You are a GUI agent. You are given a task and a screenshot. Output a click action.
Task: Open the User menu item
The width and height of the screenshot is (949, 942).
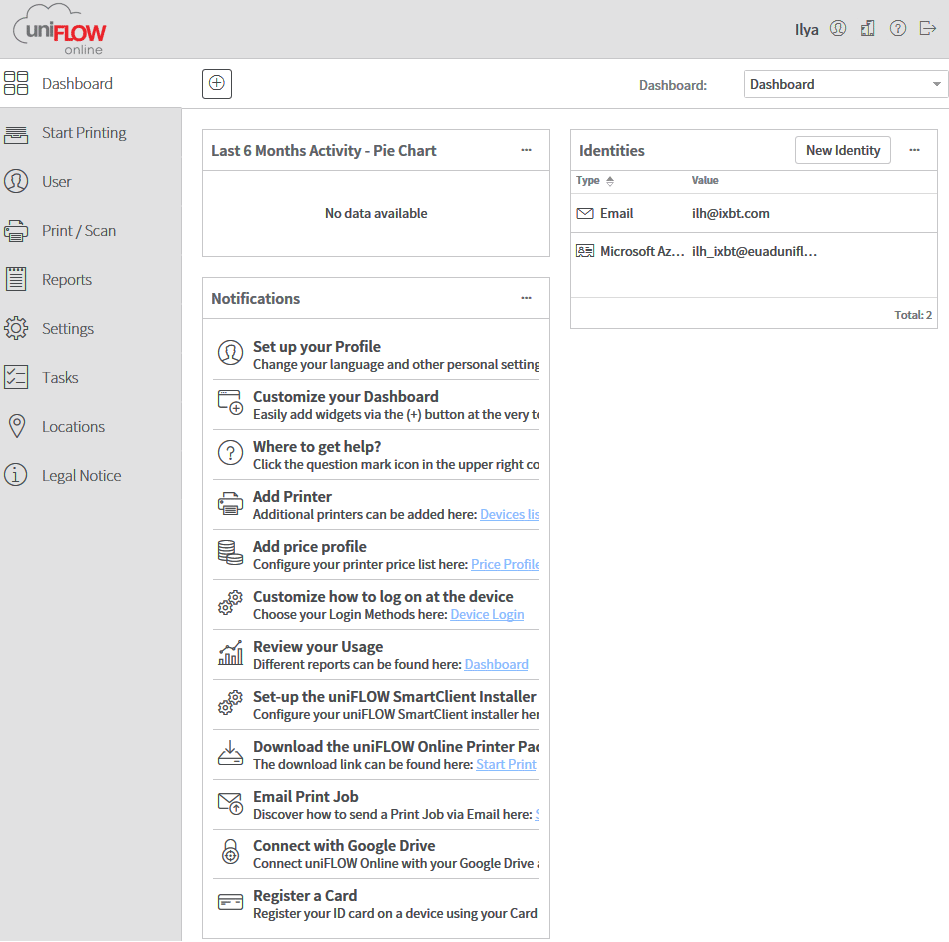[x=91, y=182]
